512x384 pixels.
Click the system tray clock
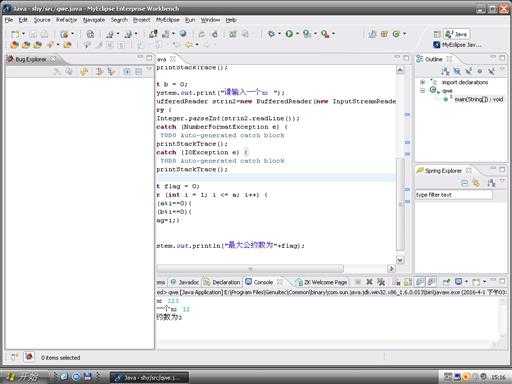coord(498,377)
